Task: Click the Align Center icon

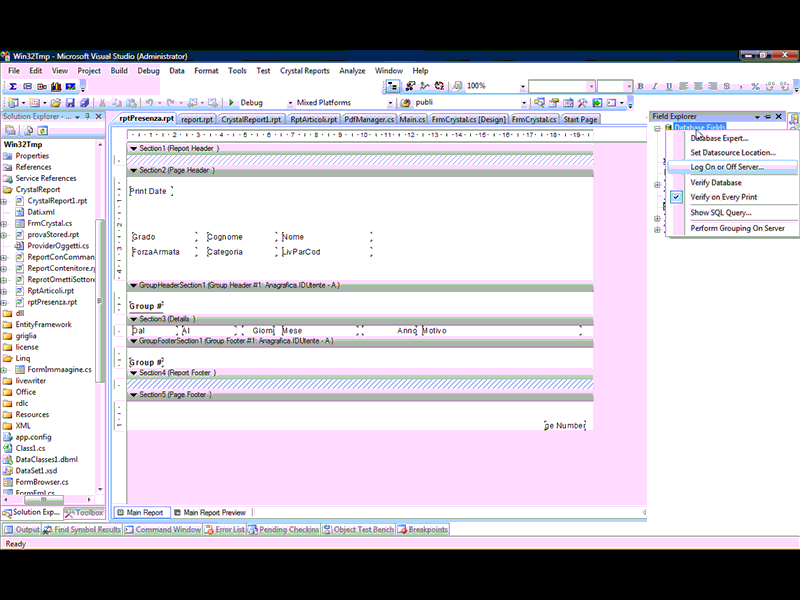Action: pyautogui.click(x=698, y=86)
